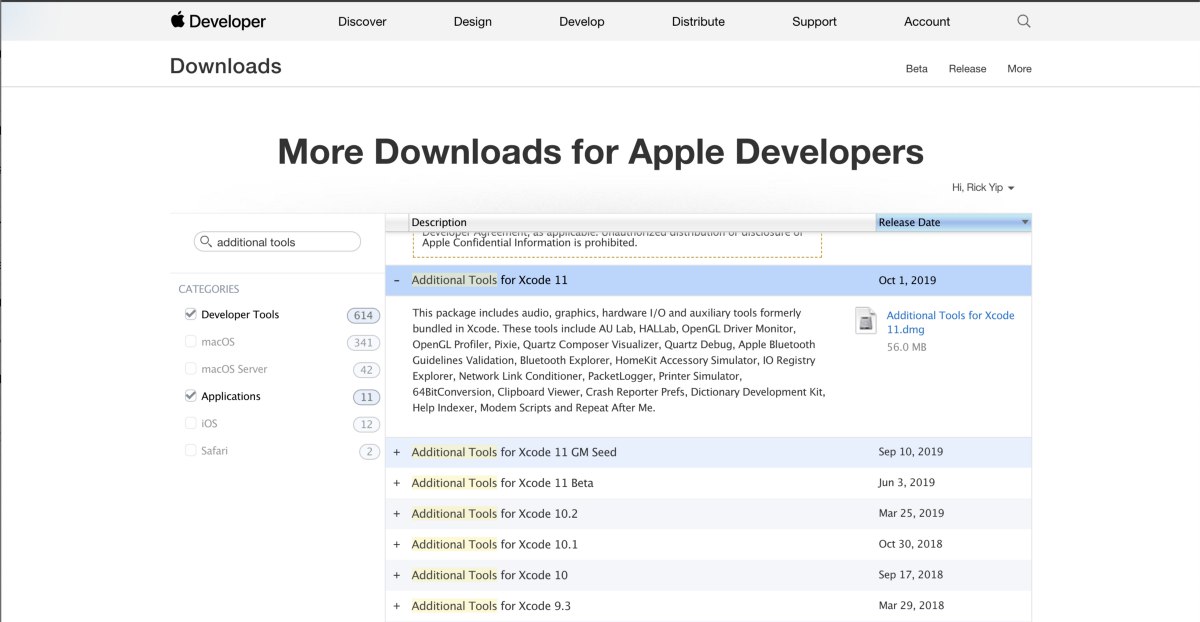This screenshot has height=622, width=1200.
Task: Click the Description column header
Action: tap(642, 222)
